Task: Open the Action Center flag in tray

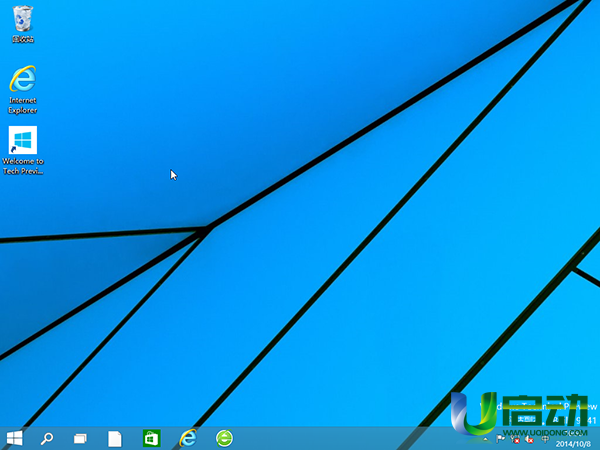Action: coord(500,439)
